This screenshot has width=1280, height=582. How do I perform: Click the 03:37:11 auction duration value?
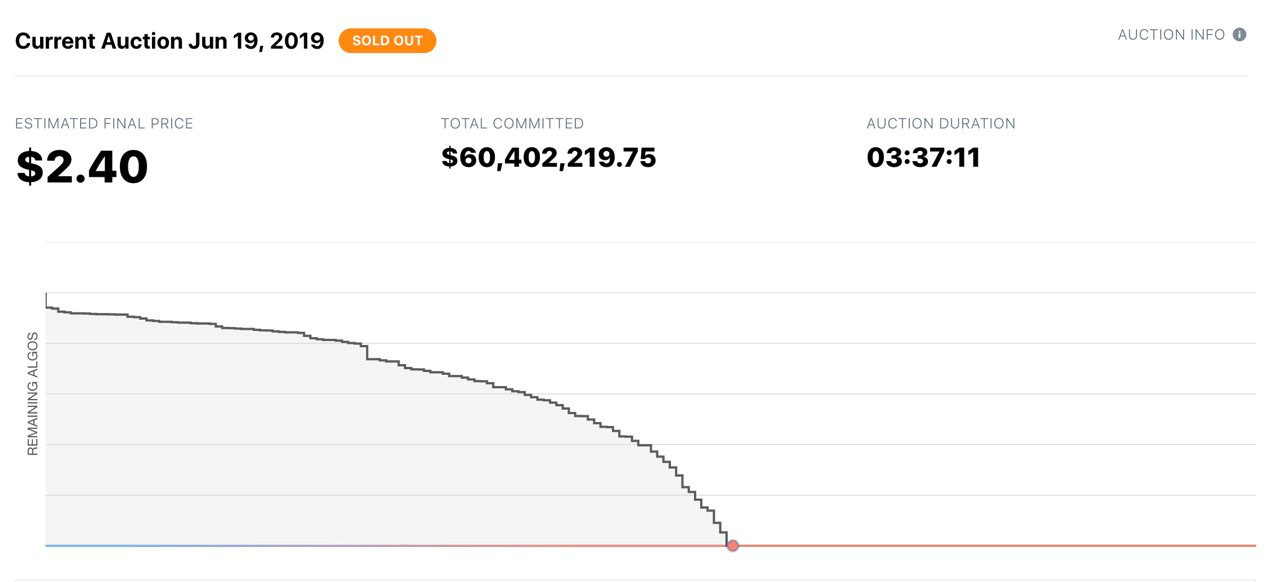pyautogui.click(x=923, y=157)
